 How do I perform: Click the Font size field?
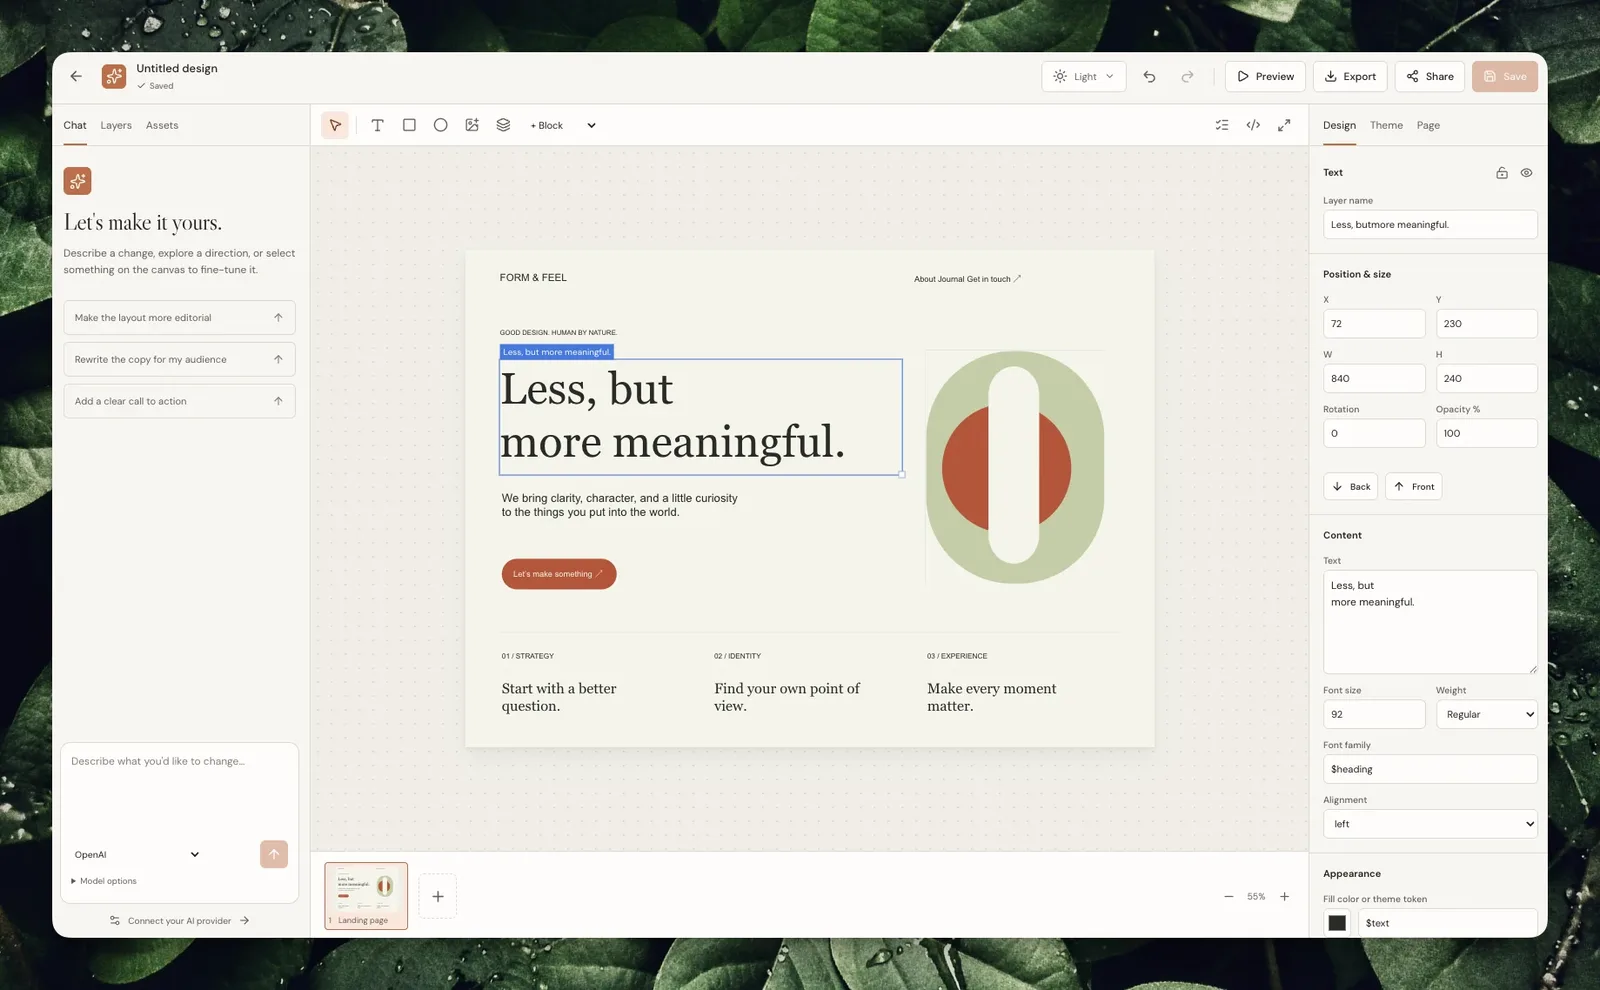1374,714
